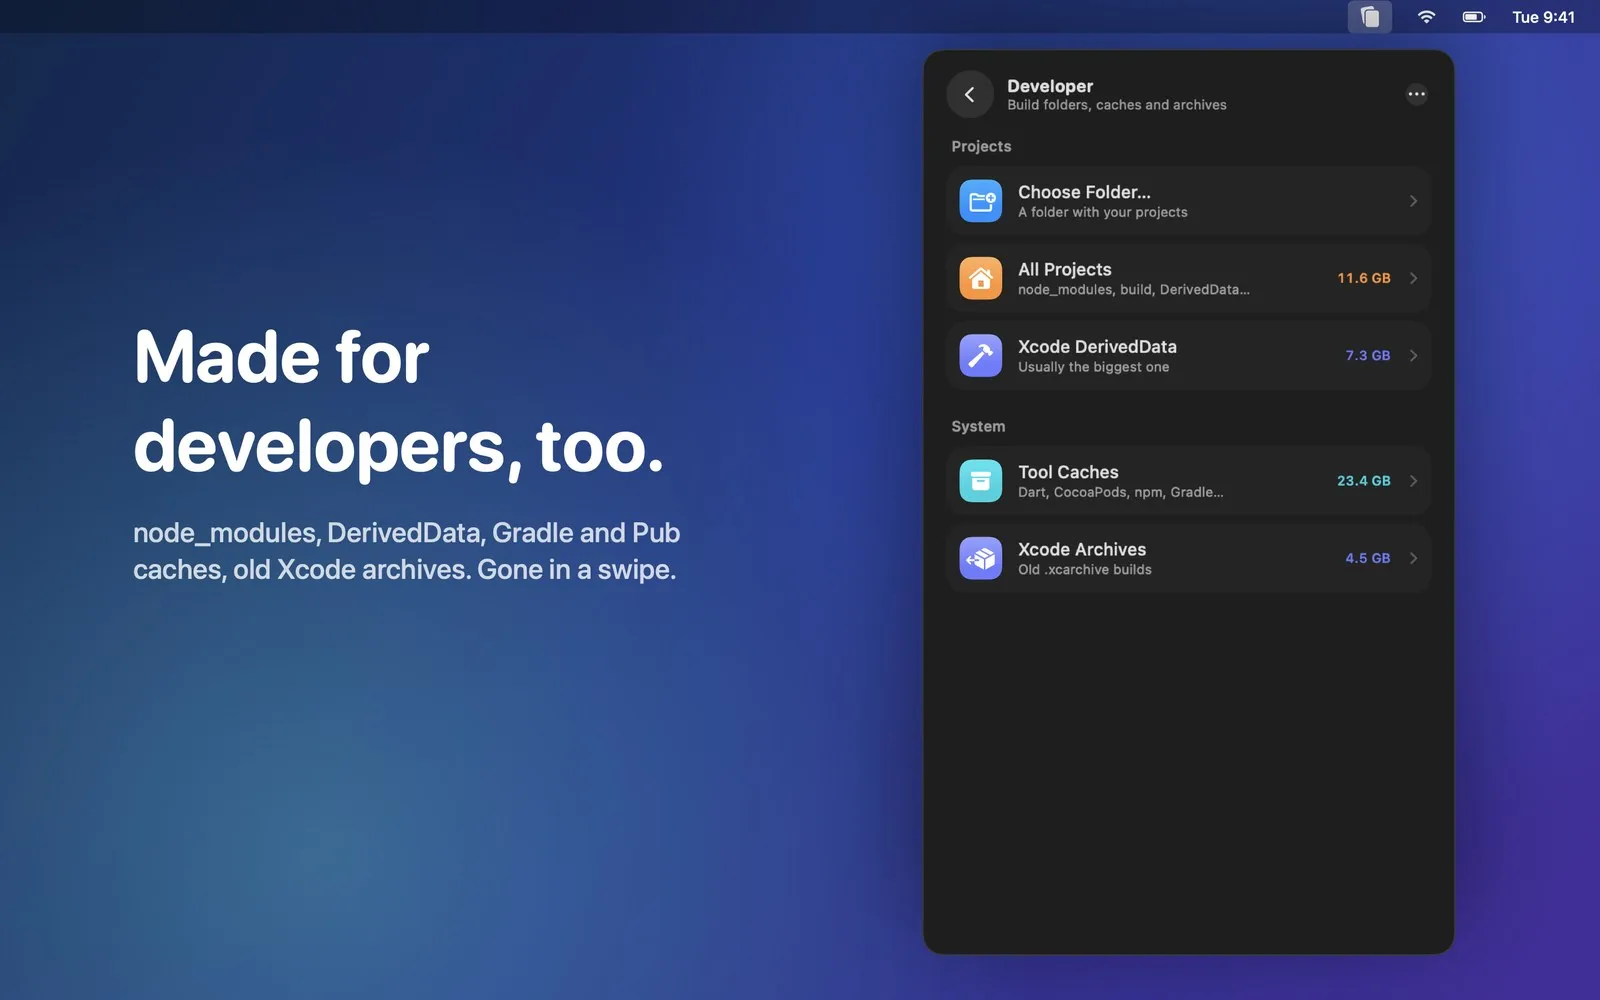
Task: Open the three-dot more options menu
Action: [x=1416, y=94]
